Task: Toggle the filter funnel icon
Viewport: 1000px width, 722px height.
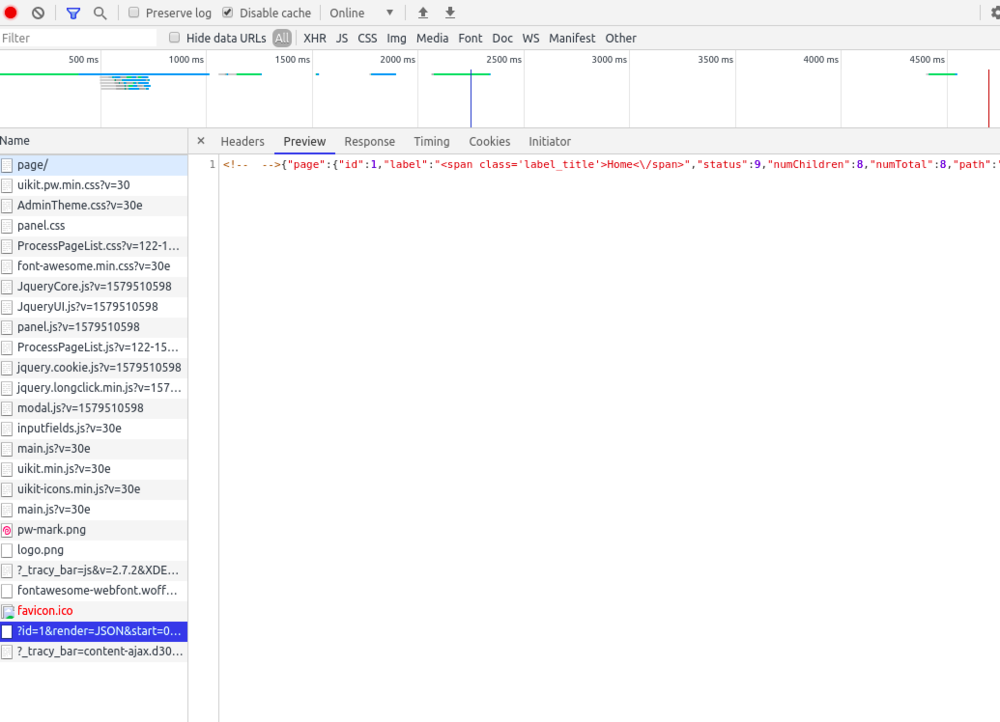Action: [73, 13]
